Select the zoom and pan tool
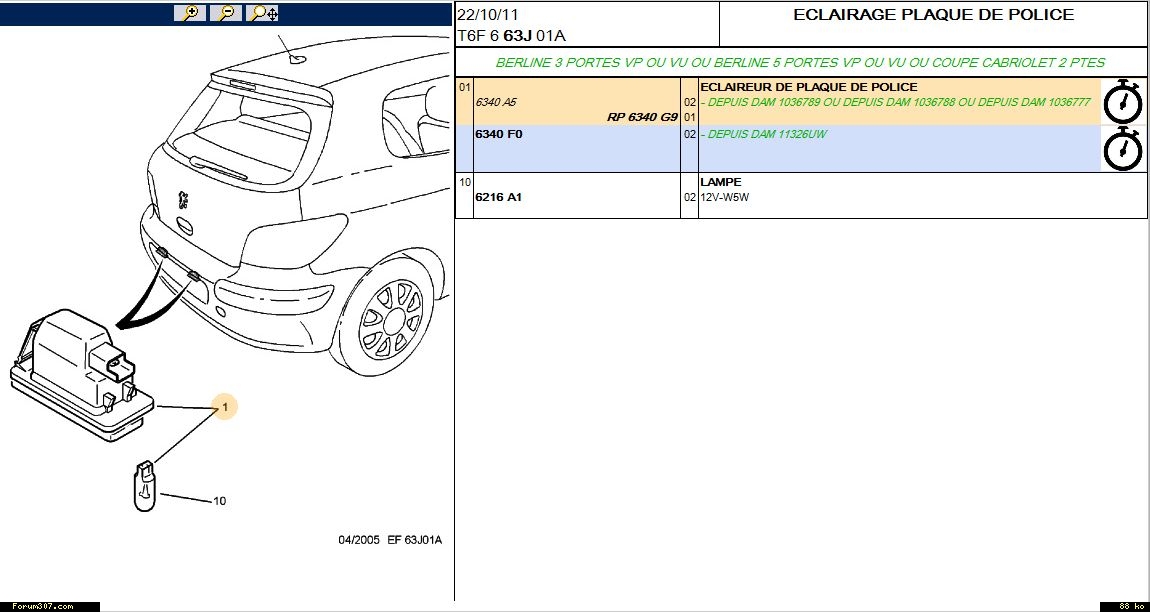The height and width of the screenshot is (612, 1150). pyautogui.click(x=264, y=13)
